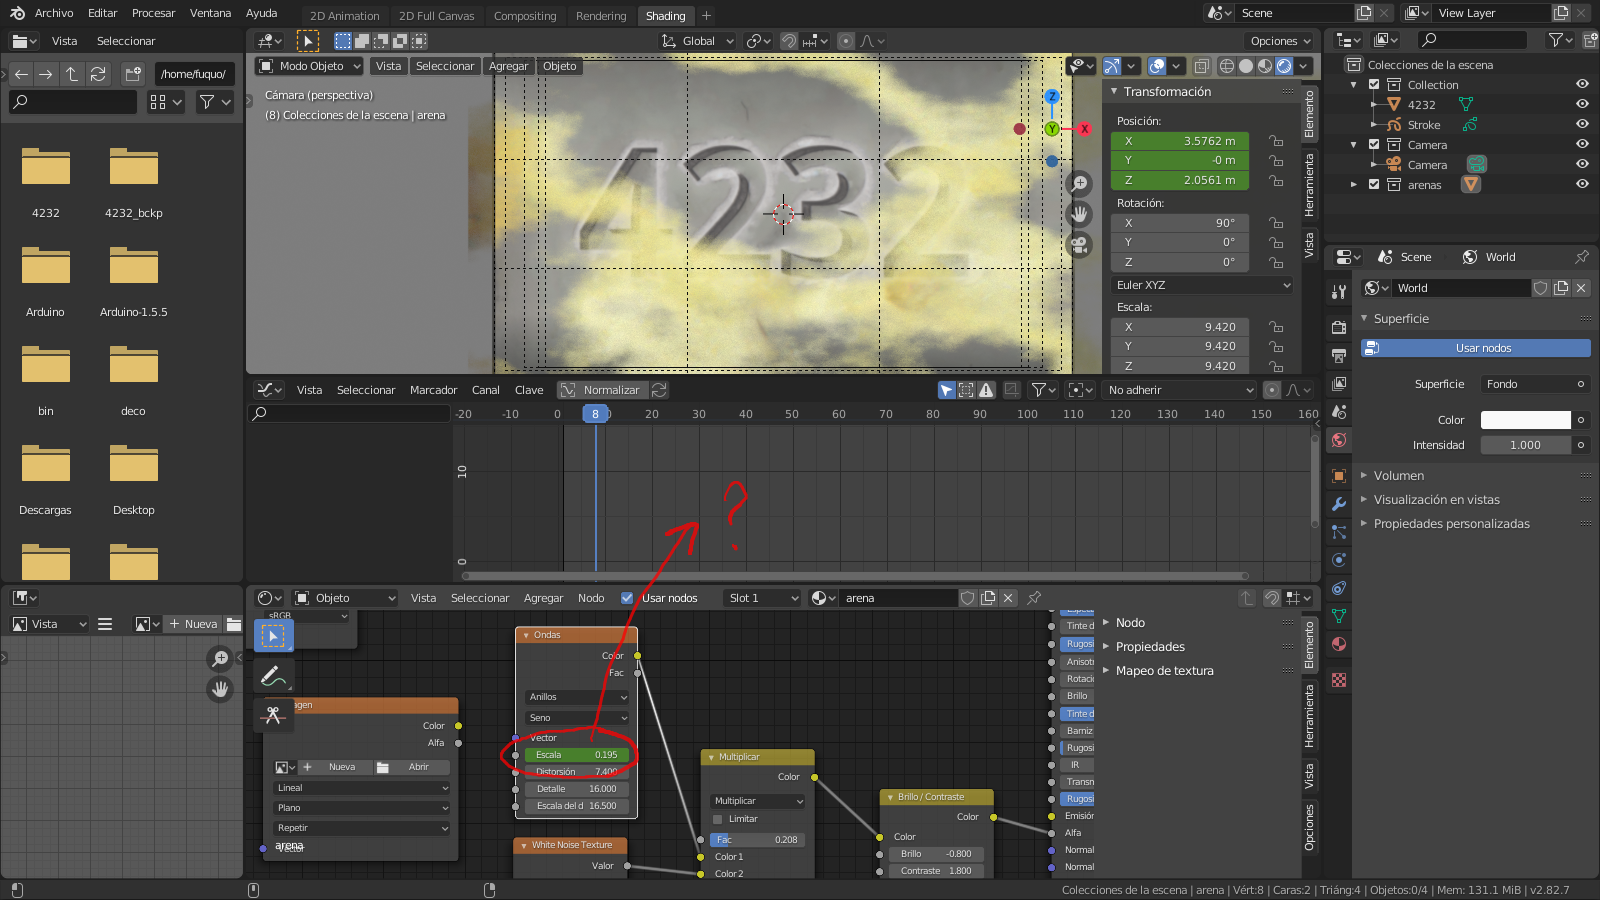Switch to the Rendering workspace tab

[x=601, y=16]
